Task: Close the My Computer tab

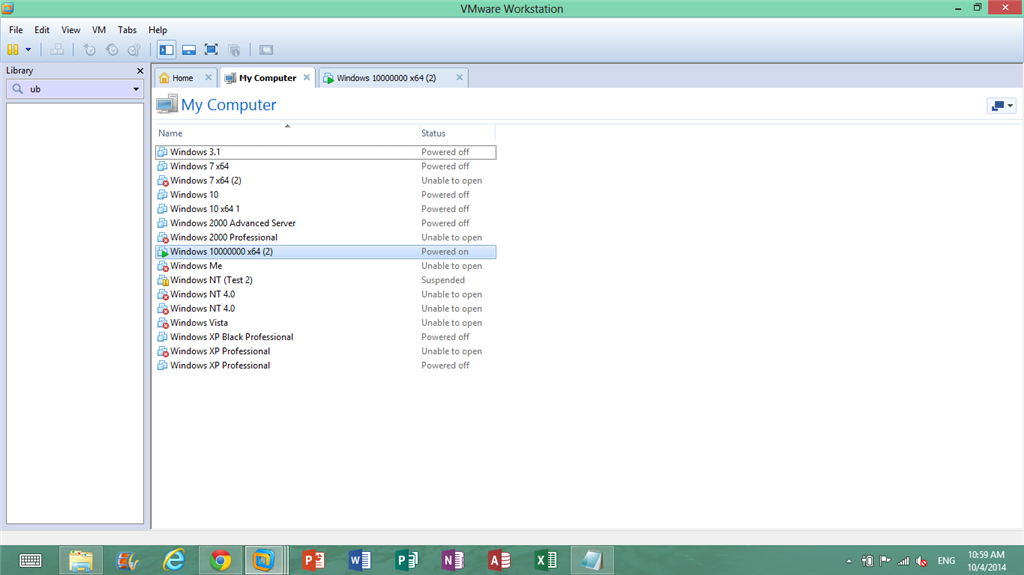Action: [306, 77]
